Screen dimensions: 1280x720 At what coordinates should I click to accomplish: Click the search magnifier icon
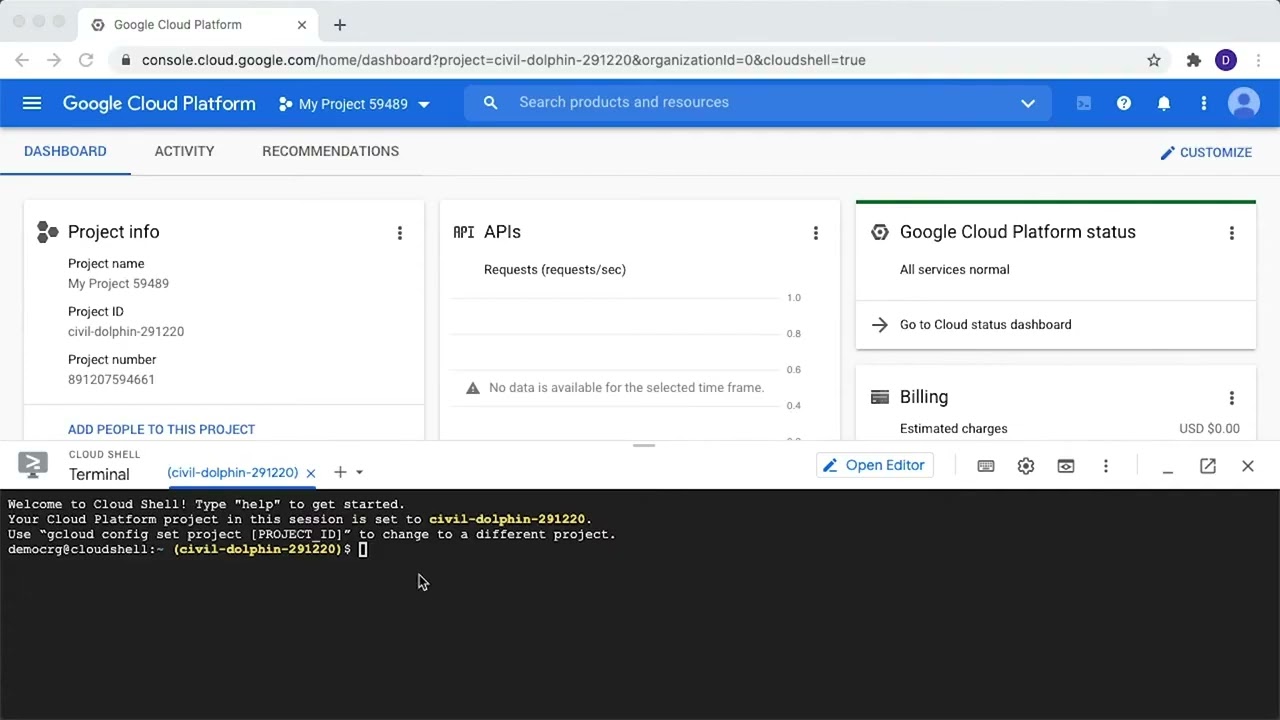tap(490, 102)
